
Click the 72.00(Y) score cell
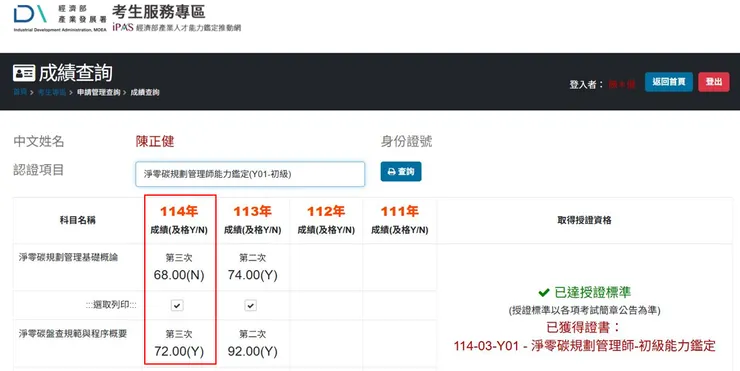tap(179, 351)
